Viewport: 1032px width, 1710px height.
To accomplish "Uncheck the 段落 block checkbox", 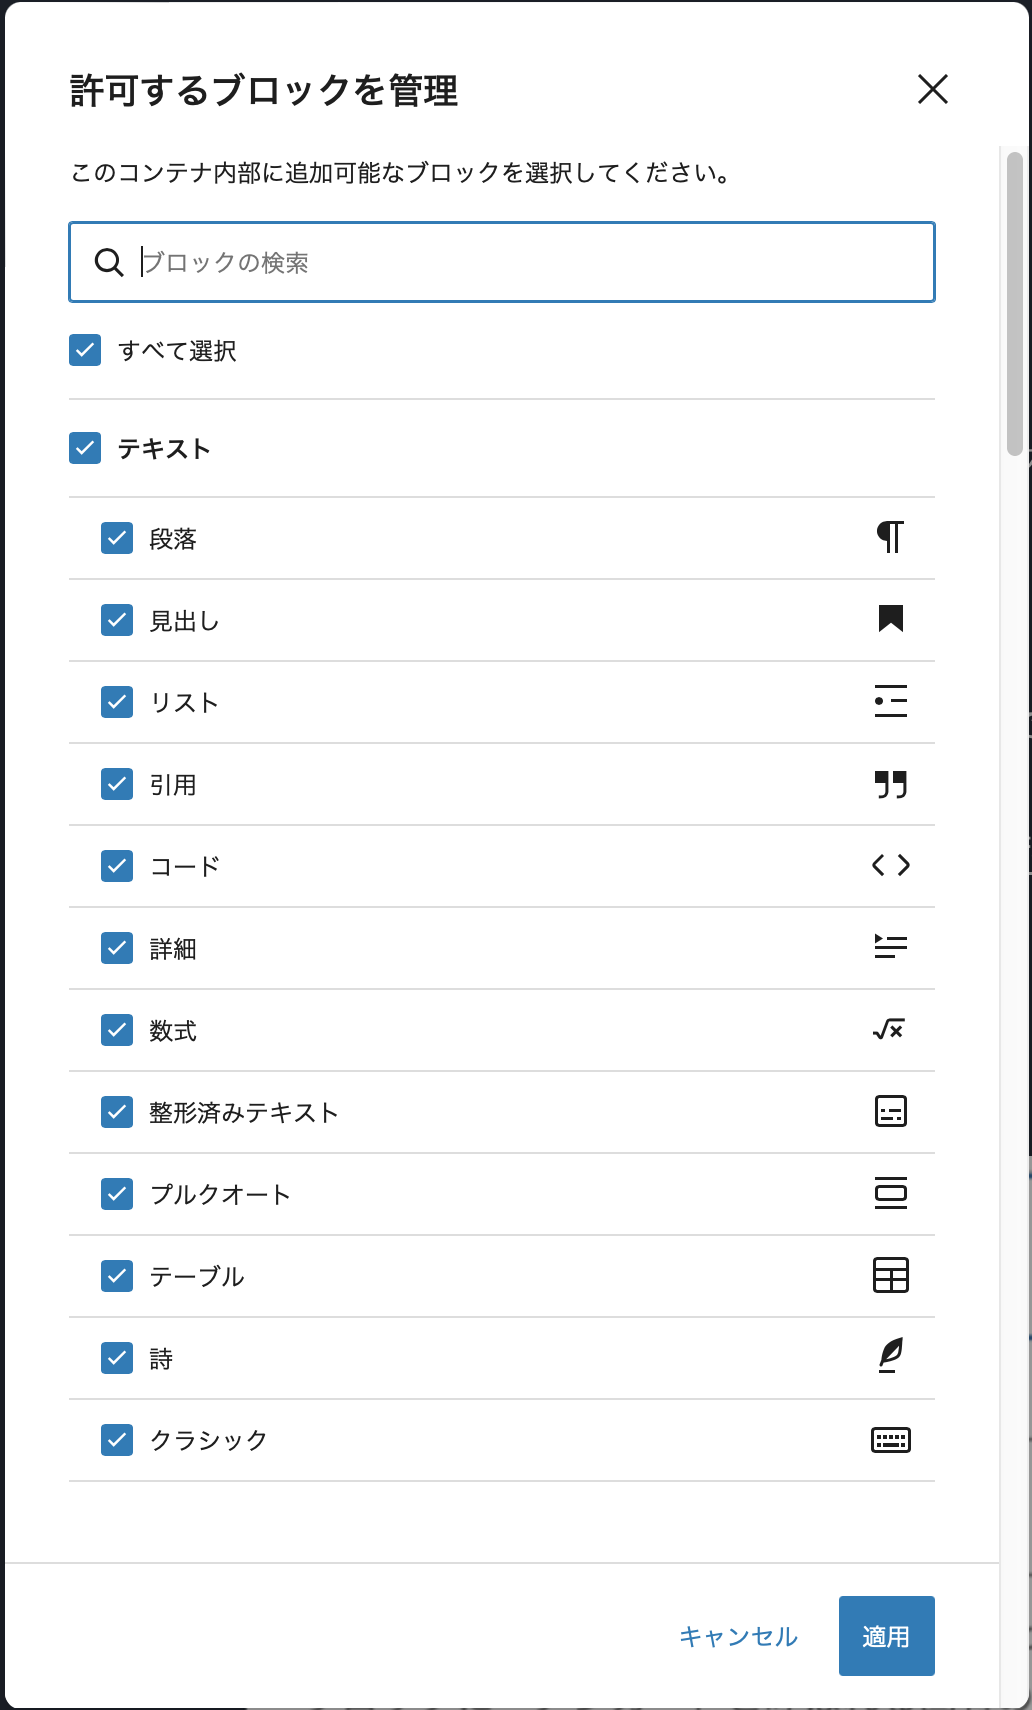I will click(117, 538).
